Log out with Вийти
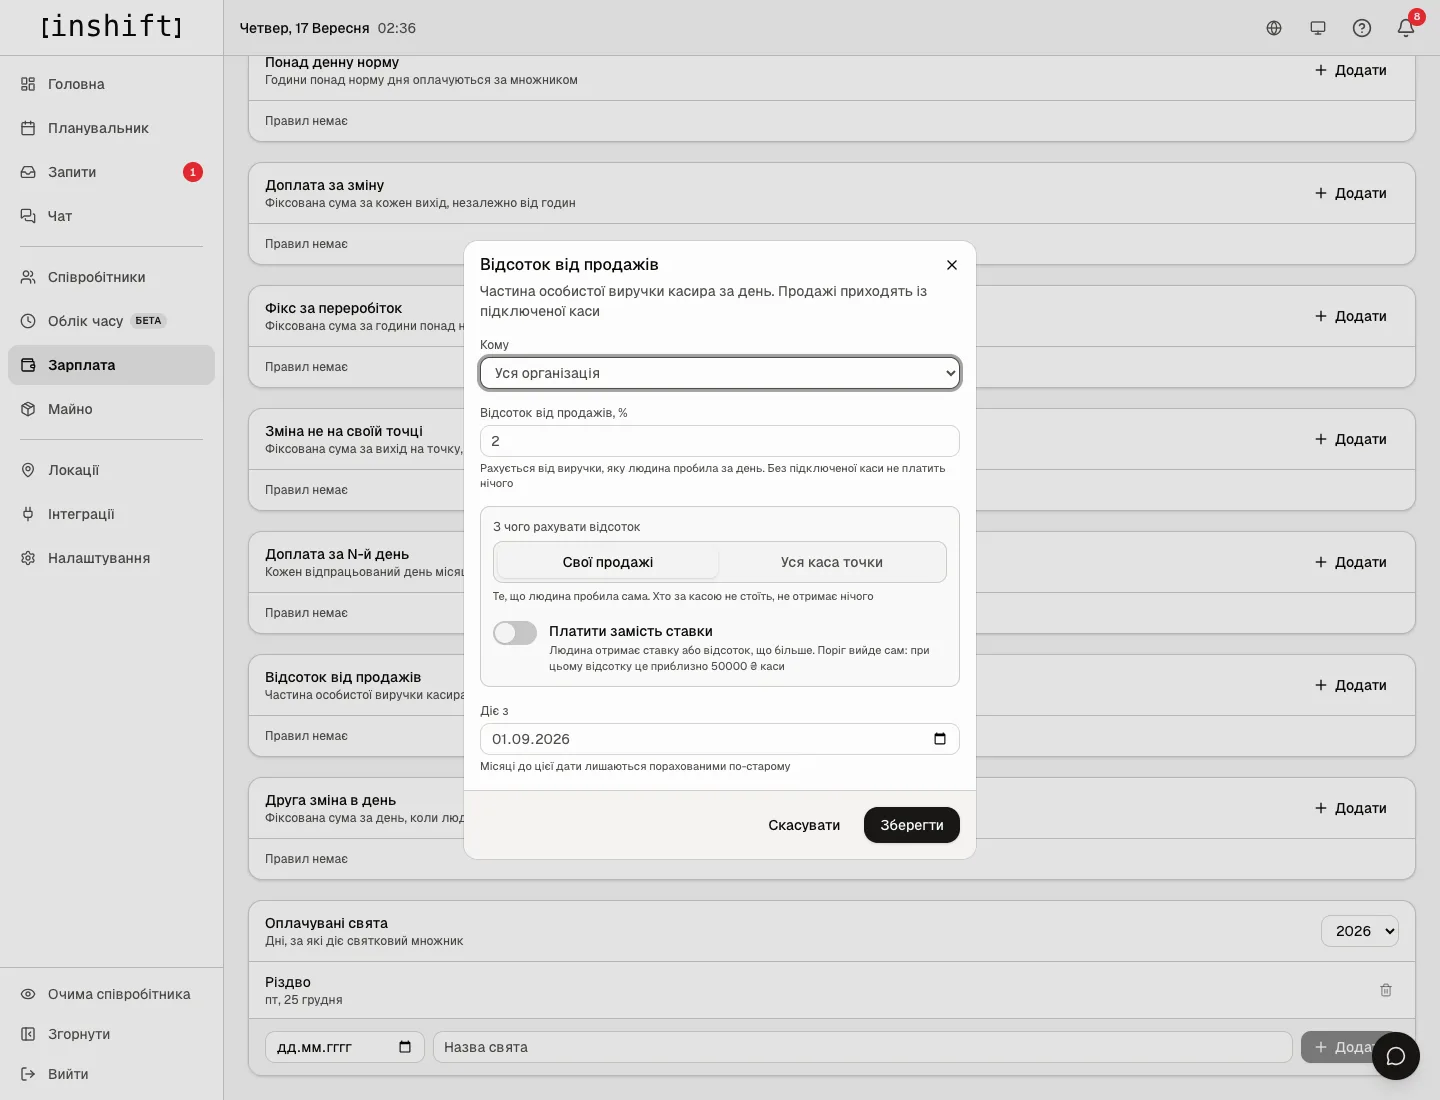 (x=111, y=1074)
